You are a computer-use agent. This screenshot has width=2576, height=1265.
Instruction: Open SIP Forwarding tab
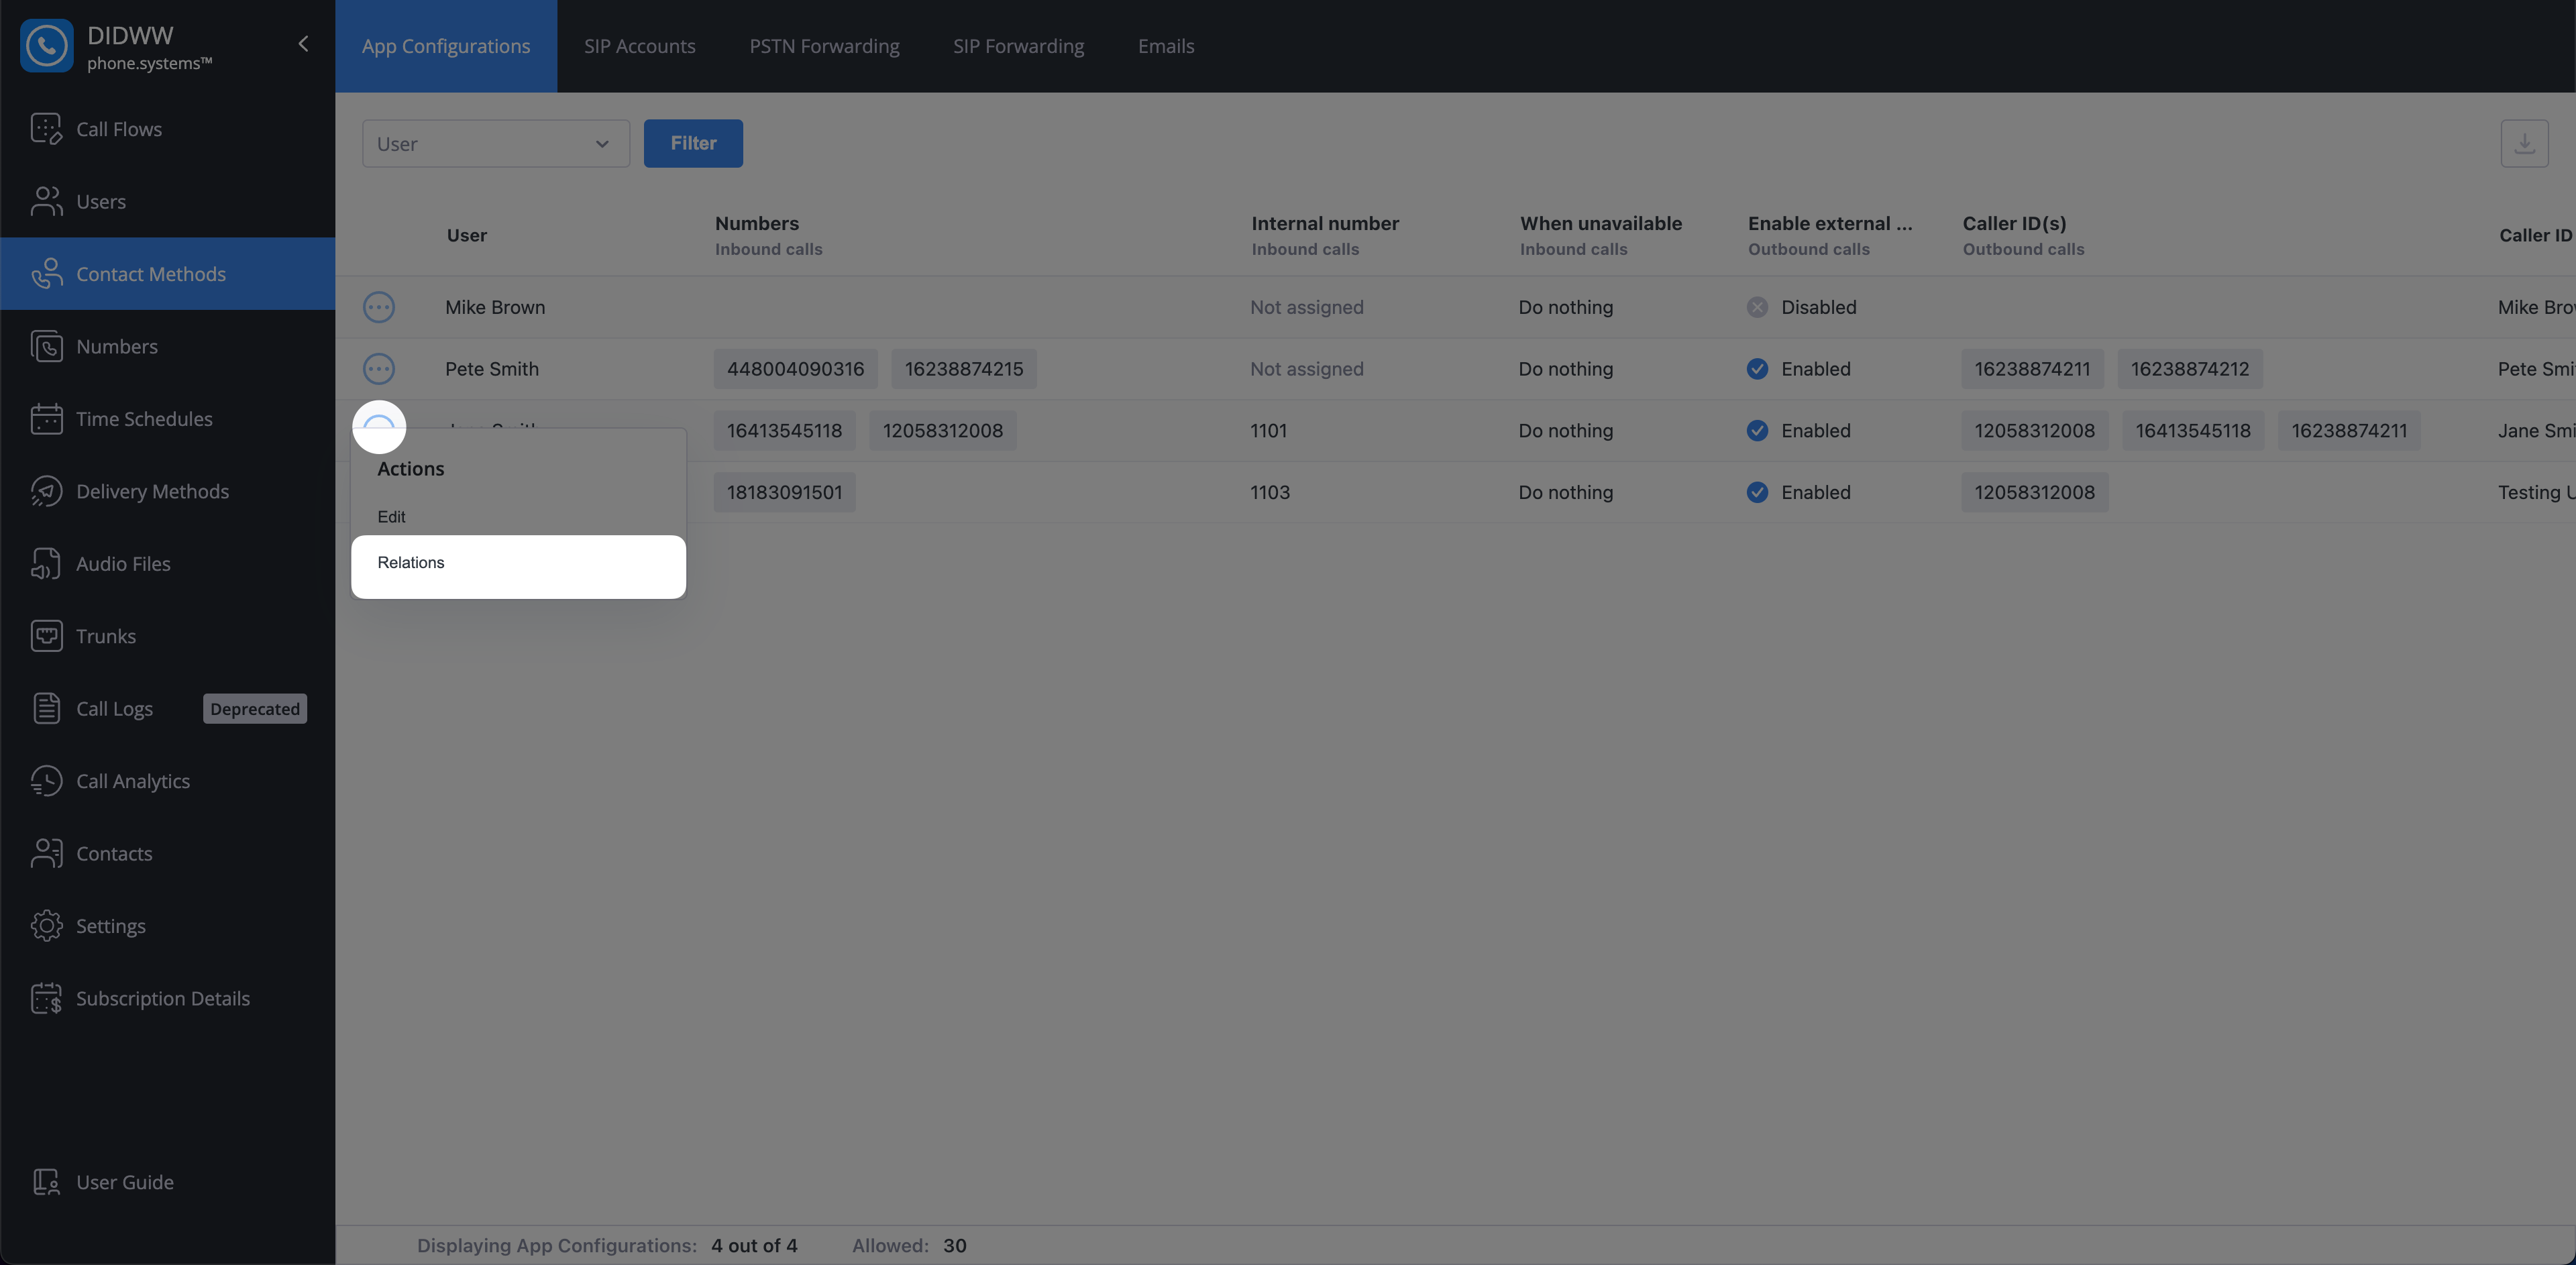1018,46
